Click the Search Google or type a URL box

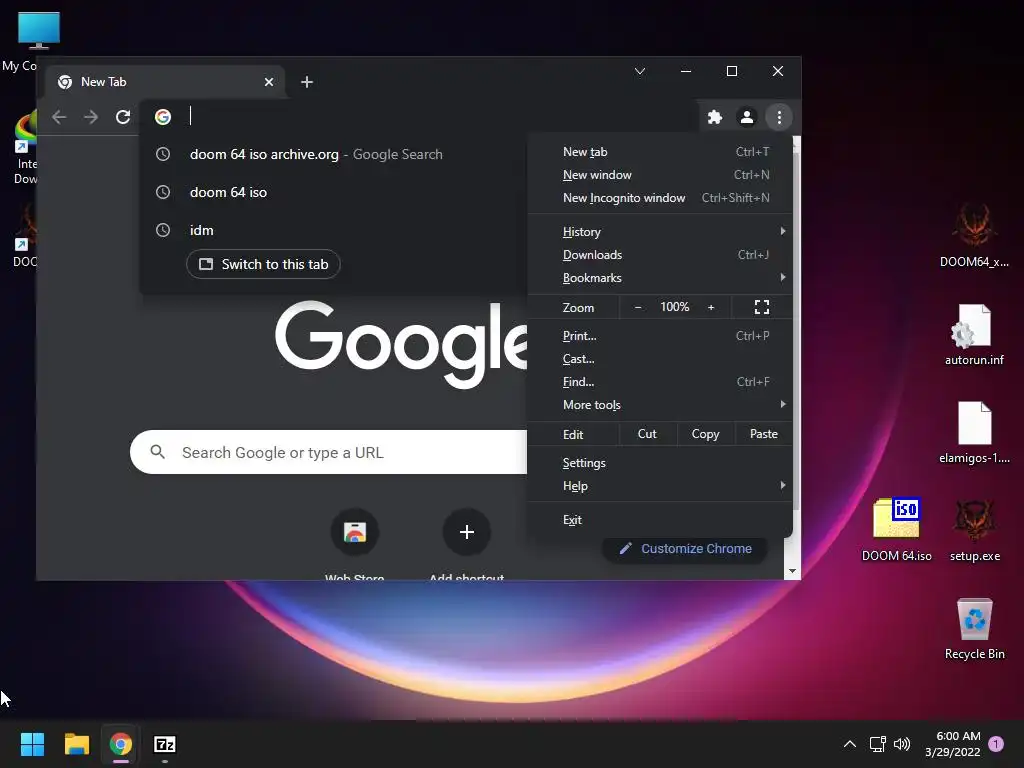pyautogui.click(x=328, y=452)
